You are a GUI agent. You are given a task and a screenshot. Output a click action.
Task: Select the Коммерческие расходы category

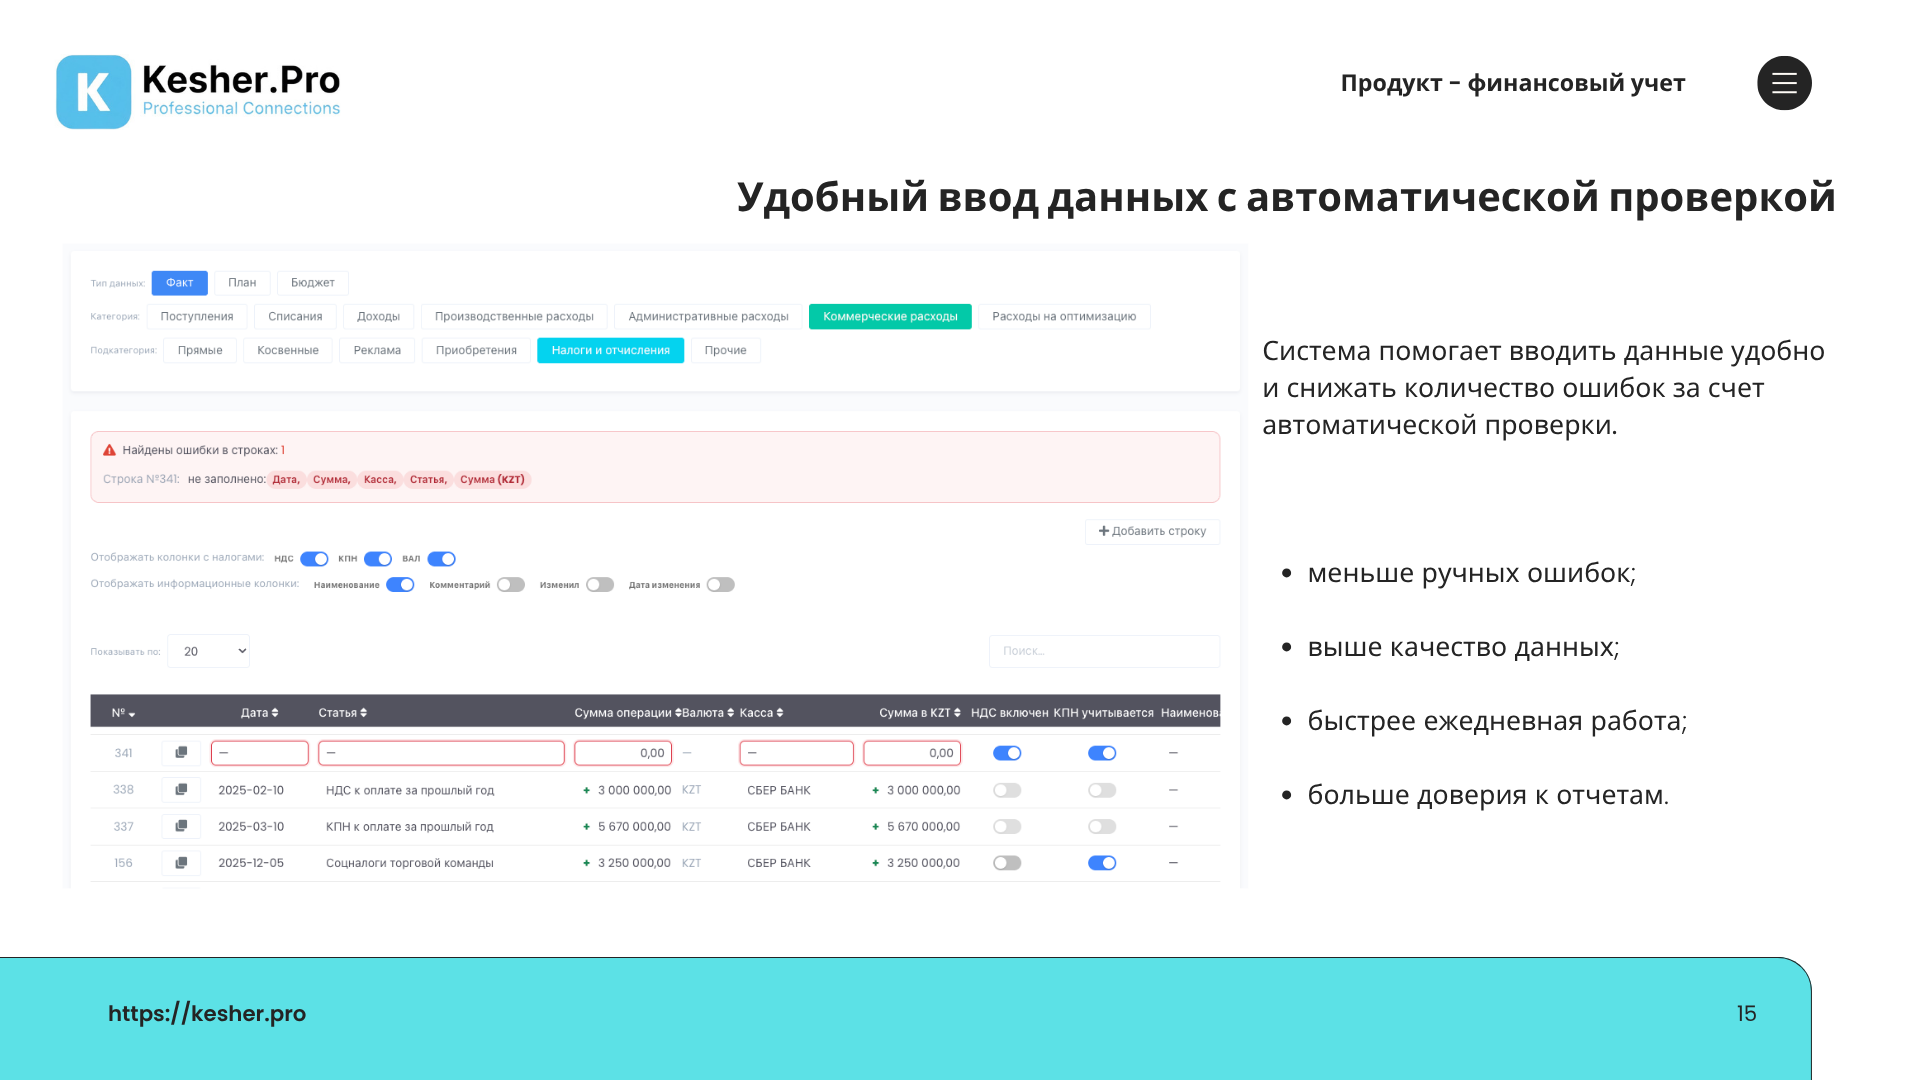[x=890, y=317]
